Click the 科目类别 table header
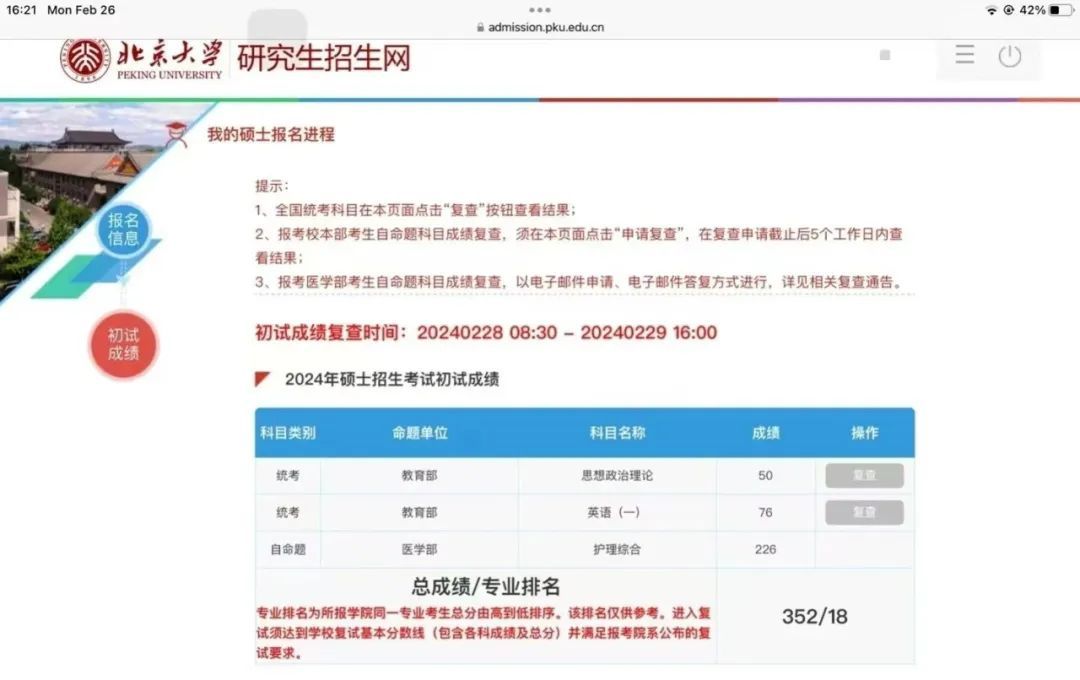 click(288, 433)
